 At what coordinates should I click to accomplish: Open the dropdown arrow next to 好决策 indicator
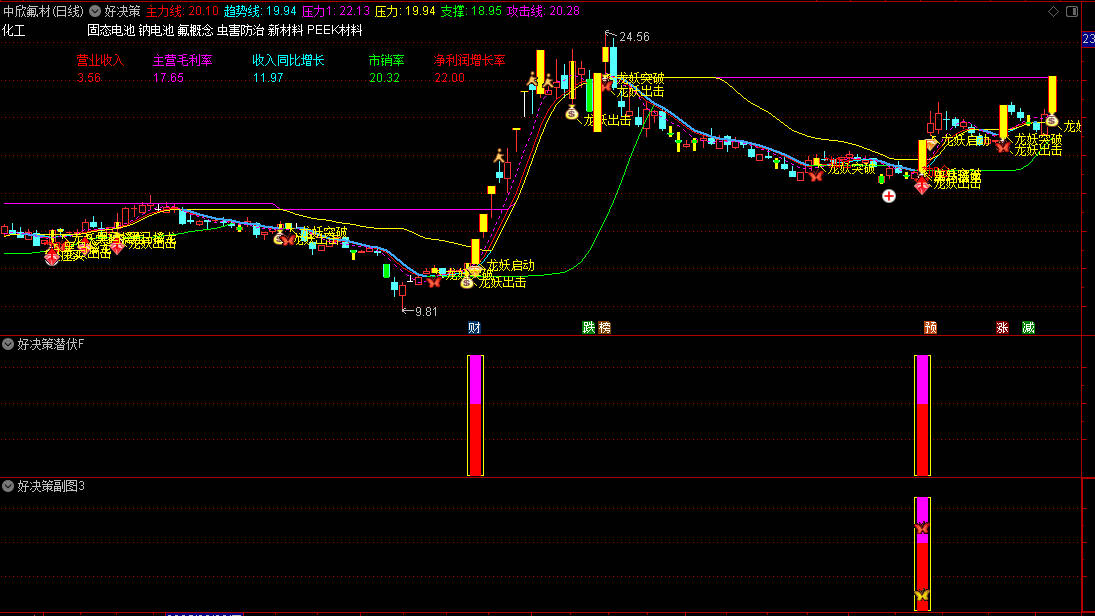click(95, 11)
